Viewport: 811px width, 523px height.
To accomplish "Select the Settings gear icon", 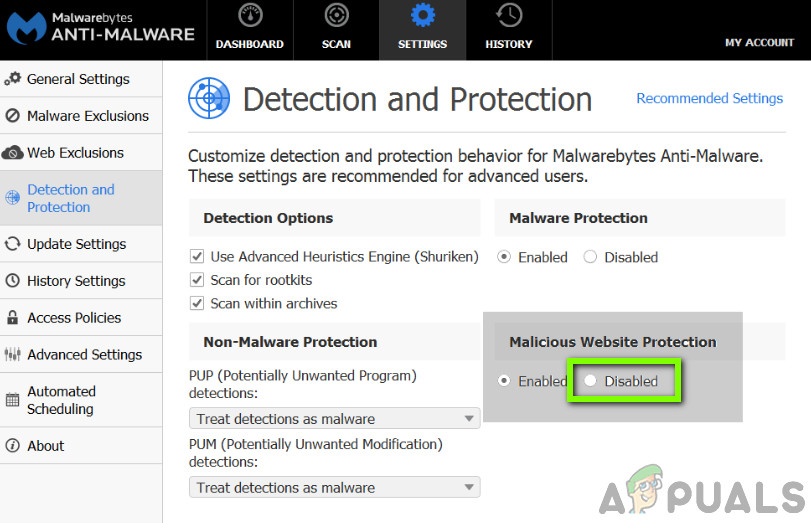I will pyautogui.click(x=423, y=17).
